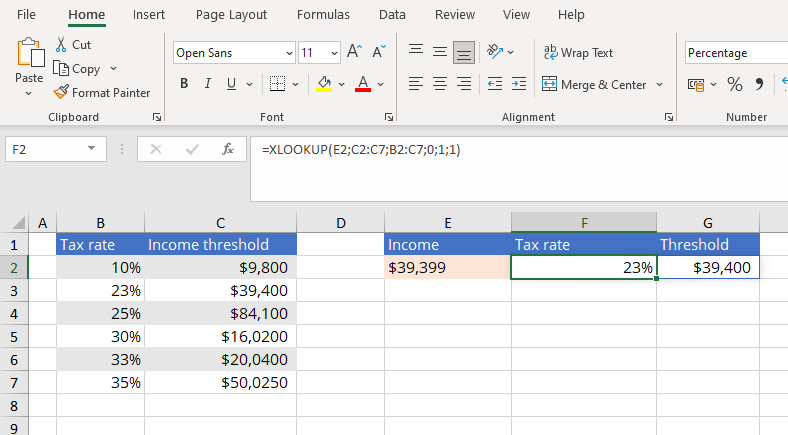Switch to Review tab
Image resolution: width=788 pixels, height=435 pixels.
pos(455,15)
